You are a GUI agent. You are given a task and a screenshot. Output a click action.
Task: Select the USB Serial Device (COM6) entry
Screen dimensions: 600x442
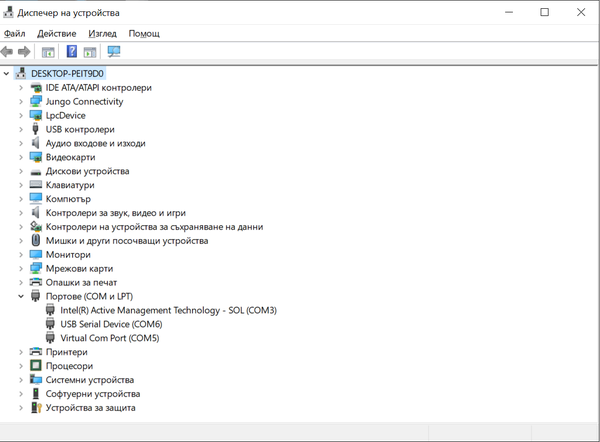pos(111,324)
